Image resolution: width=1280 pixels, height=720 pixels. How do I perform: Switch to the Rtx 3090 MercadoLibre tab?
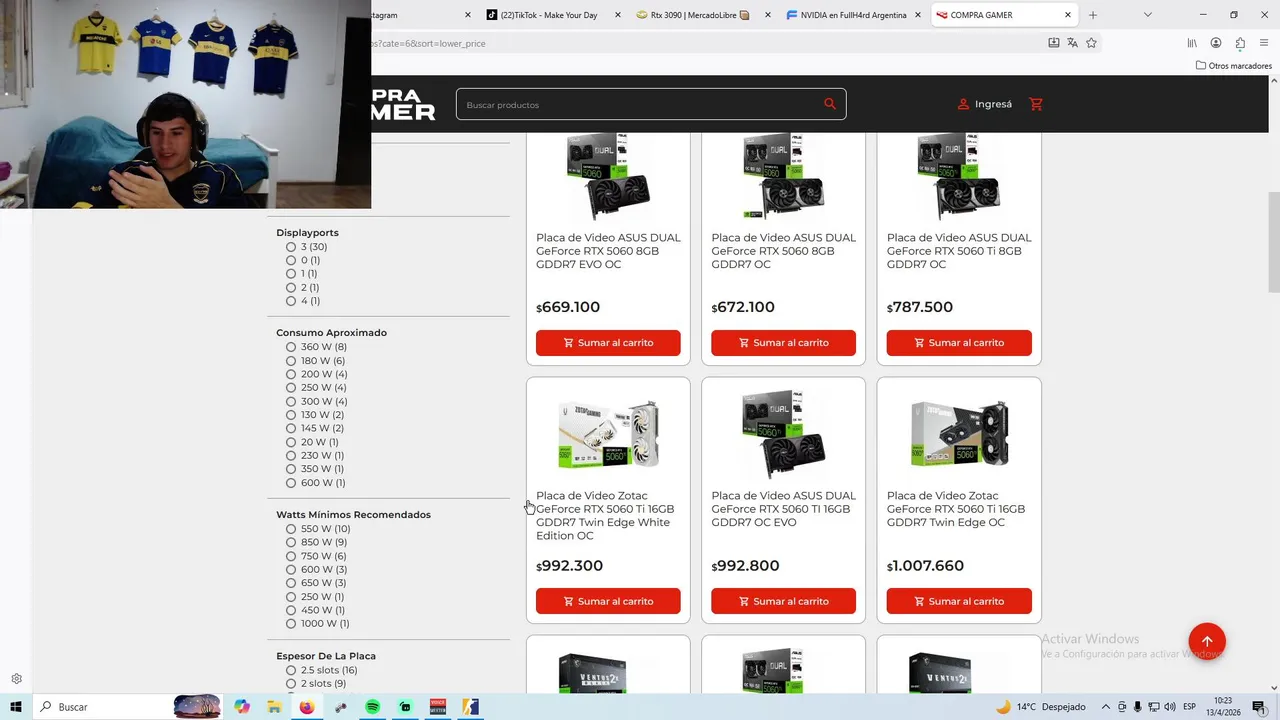pos(701,15)
